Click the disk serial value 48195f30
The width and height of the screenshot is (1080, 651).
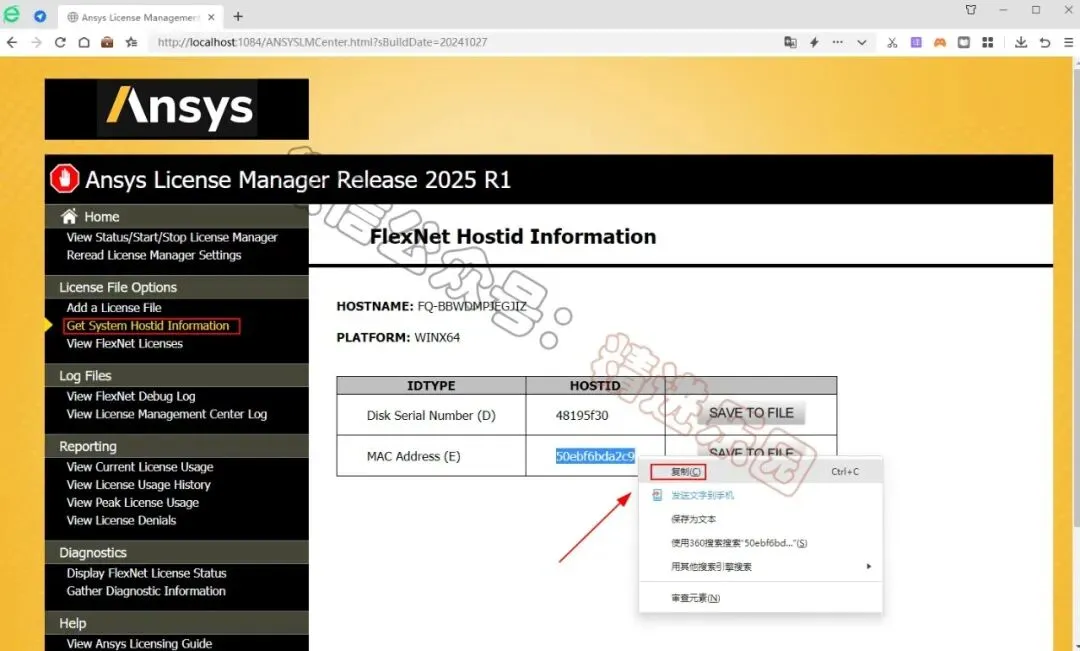582,415
